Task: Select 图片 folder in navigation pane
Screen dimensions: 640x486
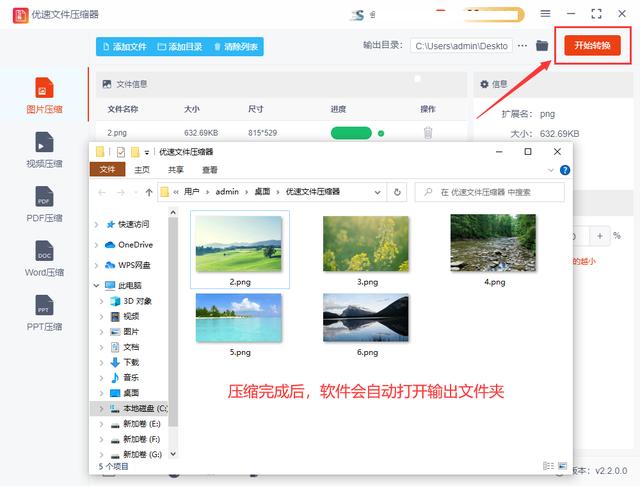Action: coord(131,332)
